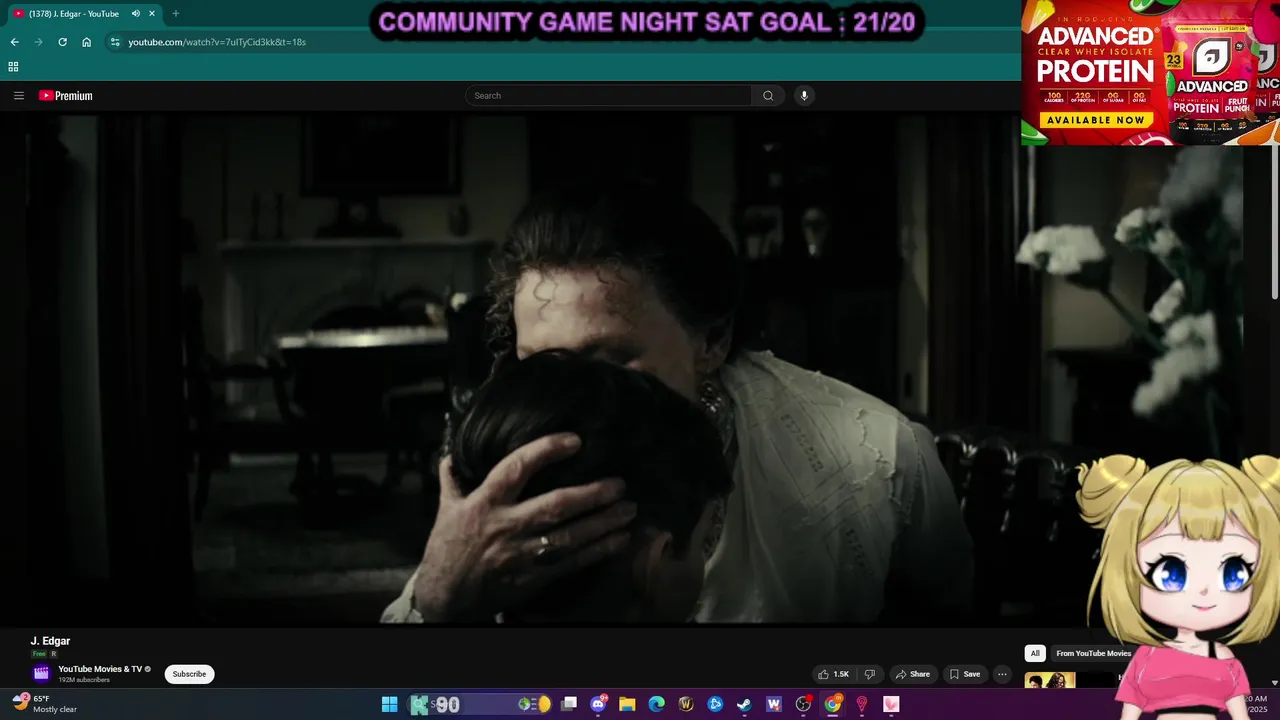
Task: Subscribe to YouTube Movies & TV
Action: (x=189, y=674)
